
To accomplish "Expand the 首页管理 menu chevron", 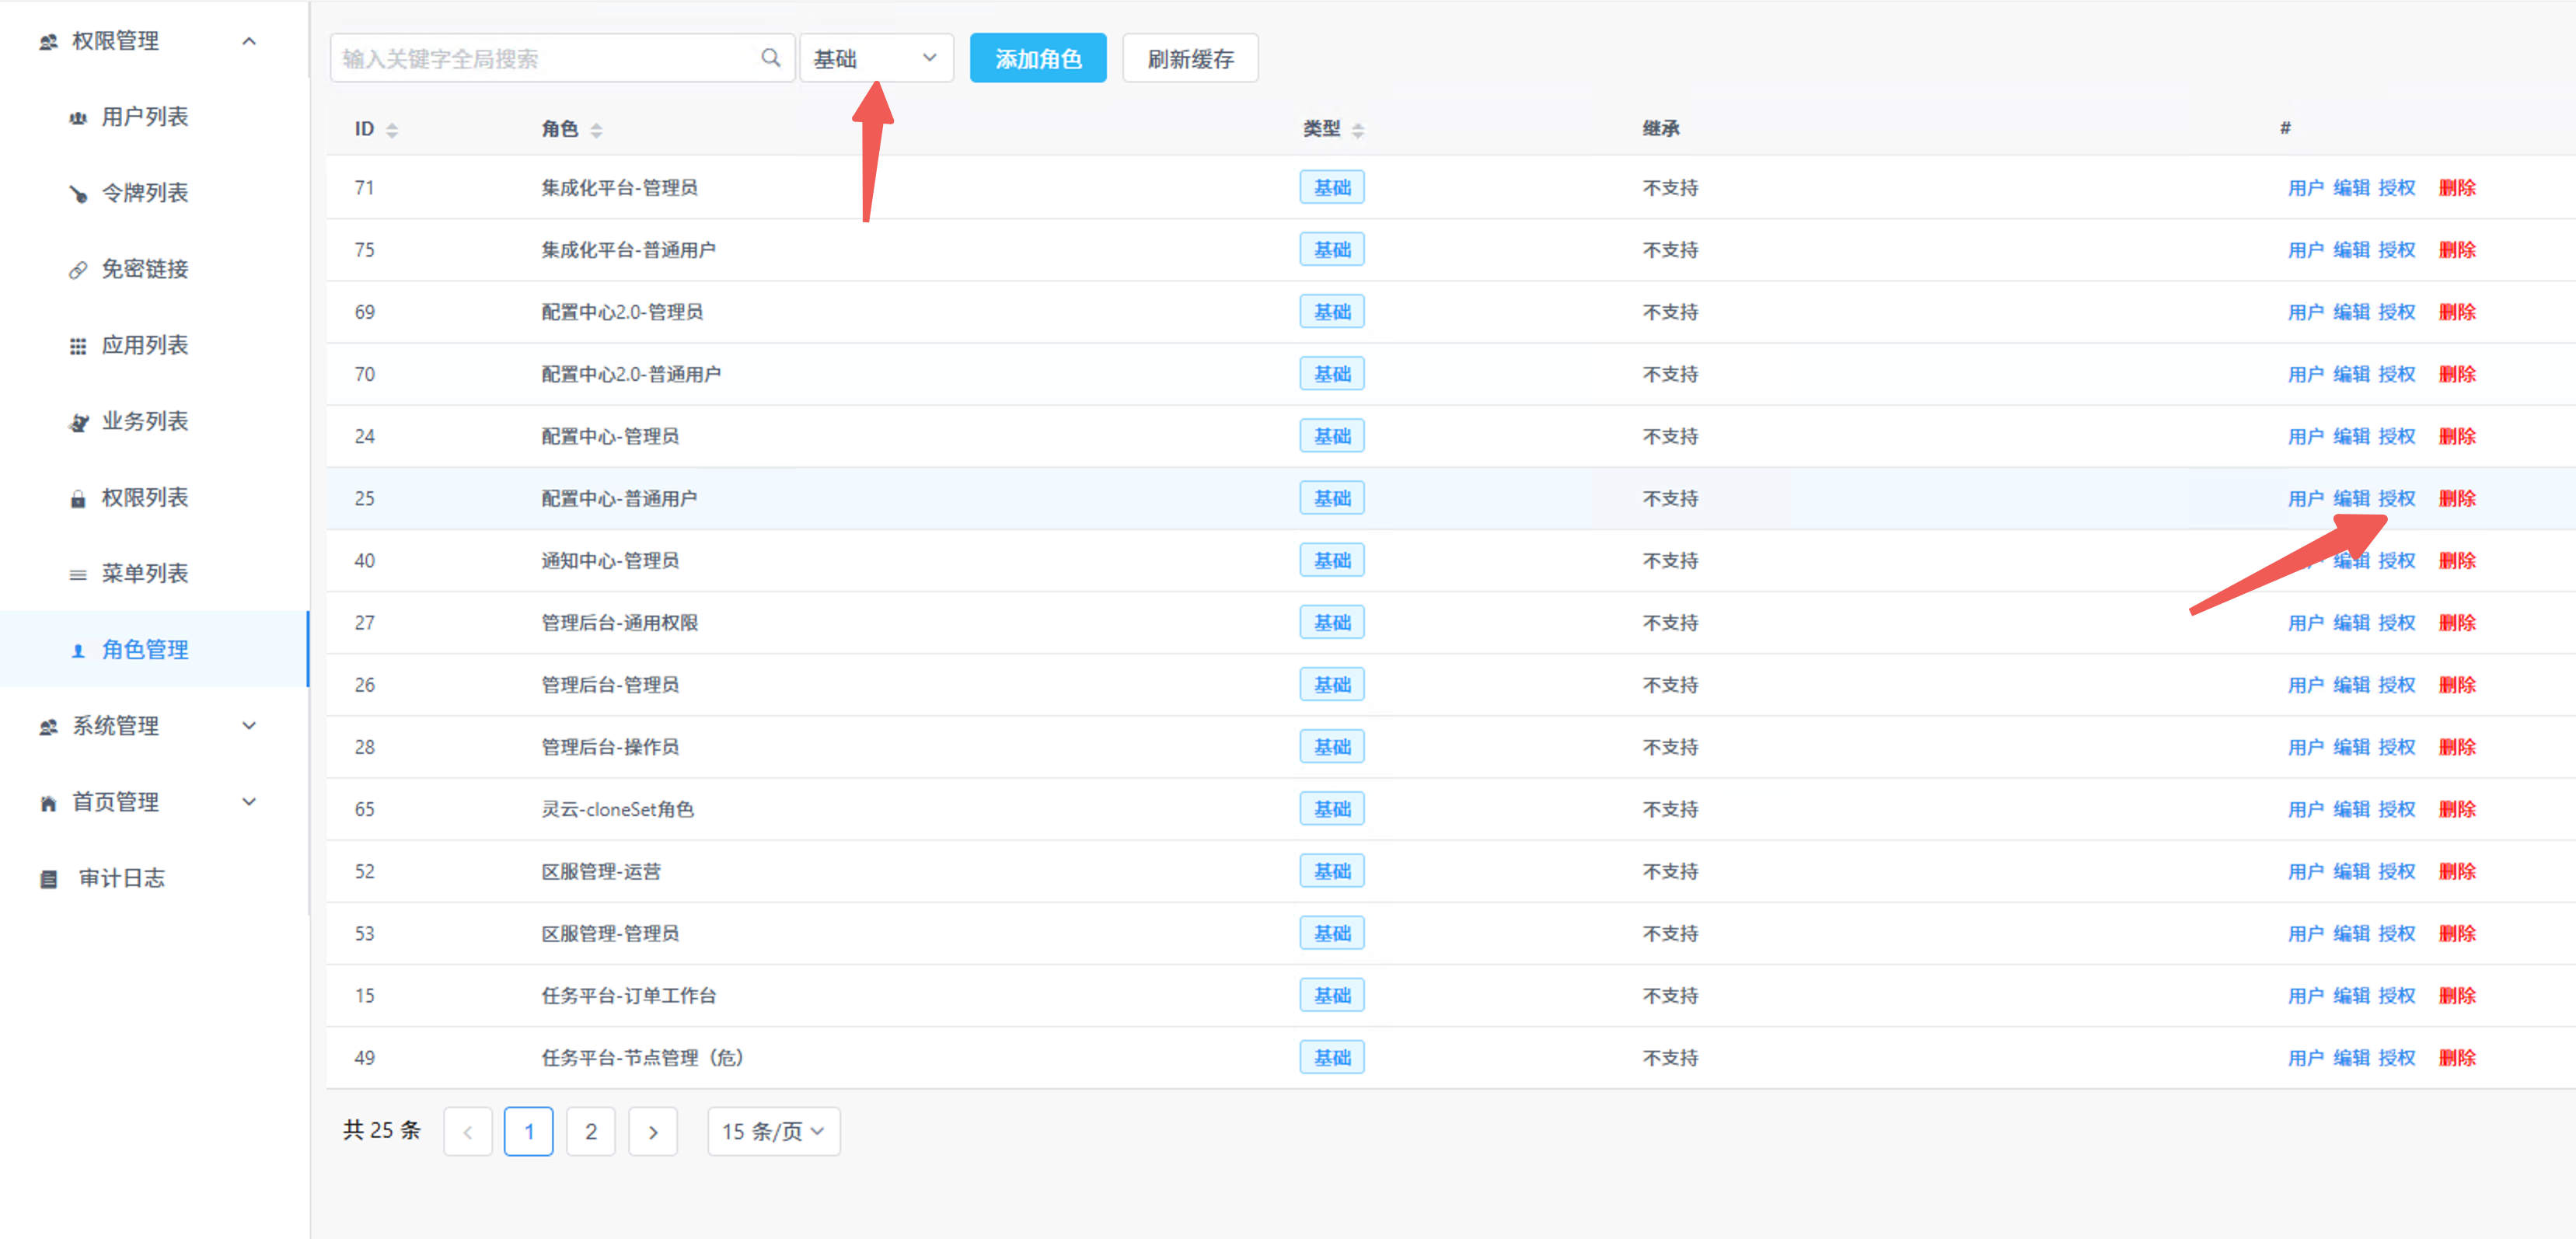I will [x=250, y=802].
